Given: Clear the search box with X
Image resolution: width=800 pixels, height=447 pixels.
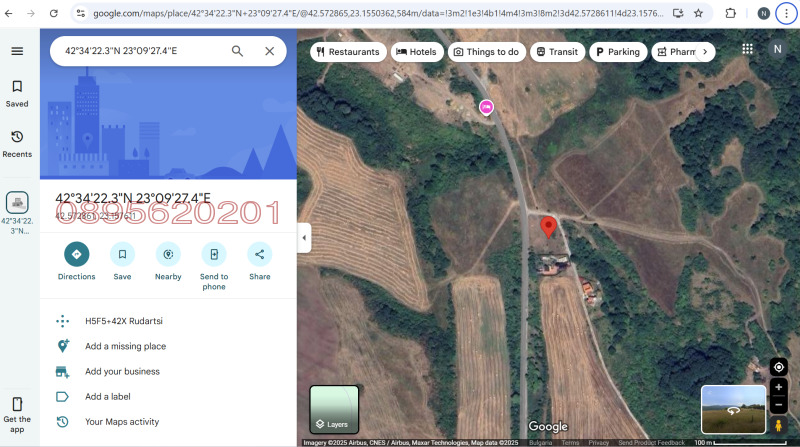Looking at the screenshot, I should click(x=269, y=51).
